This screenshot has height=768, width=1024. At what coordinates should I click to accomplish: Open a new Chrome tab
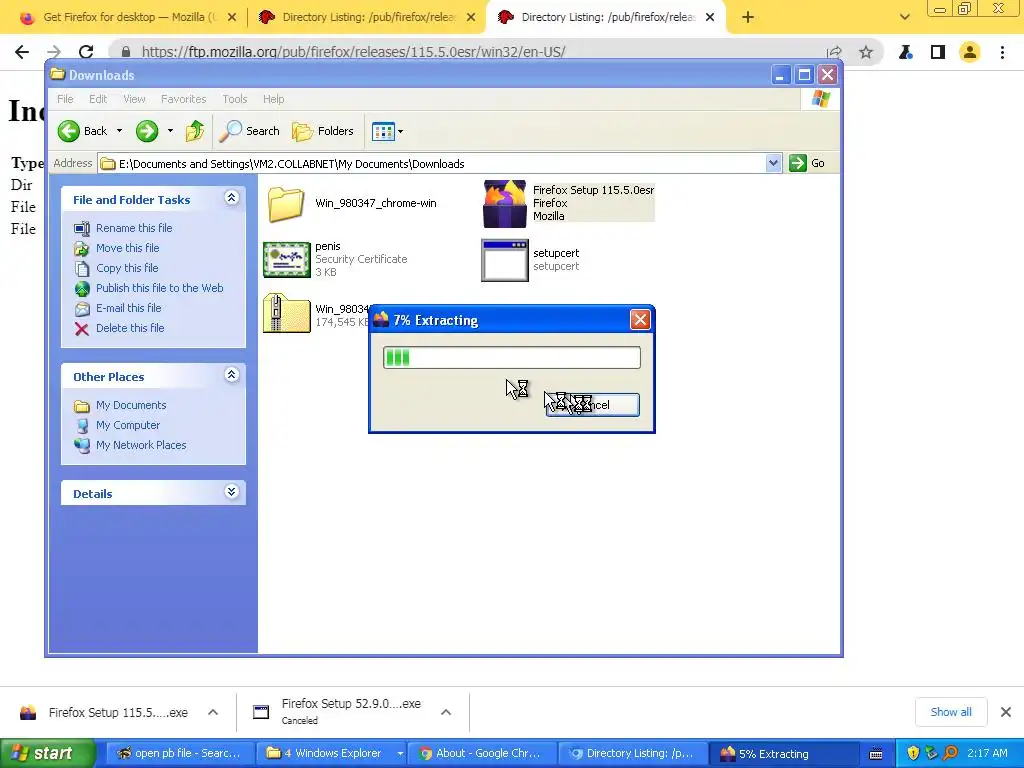coord(748,18)
